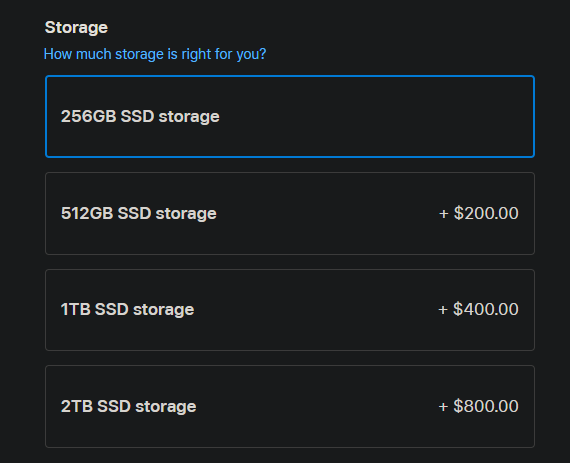570x463 pixels.
Task: Select the 2TB SSD storage option
Action: 290,406
